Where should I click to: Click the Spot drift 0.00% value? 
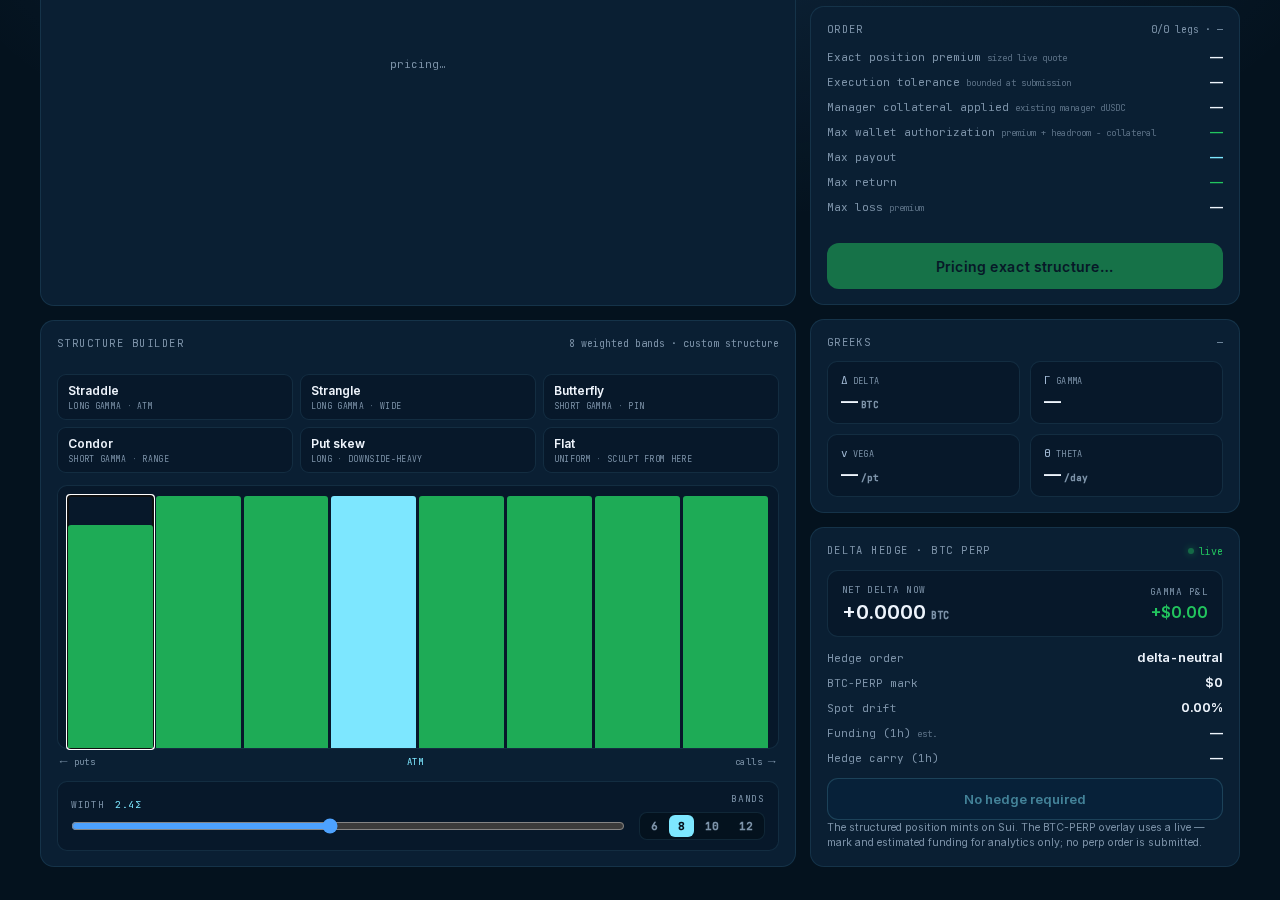[x=1202, y=708]
